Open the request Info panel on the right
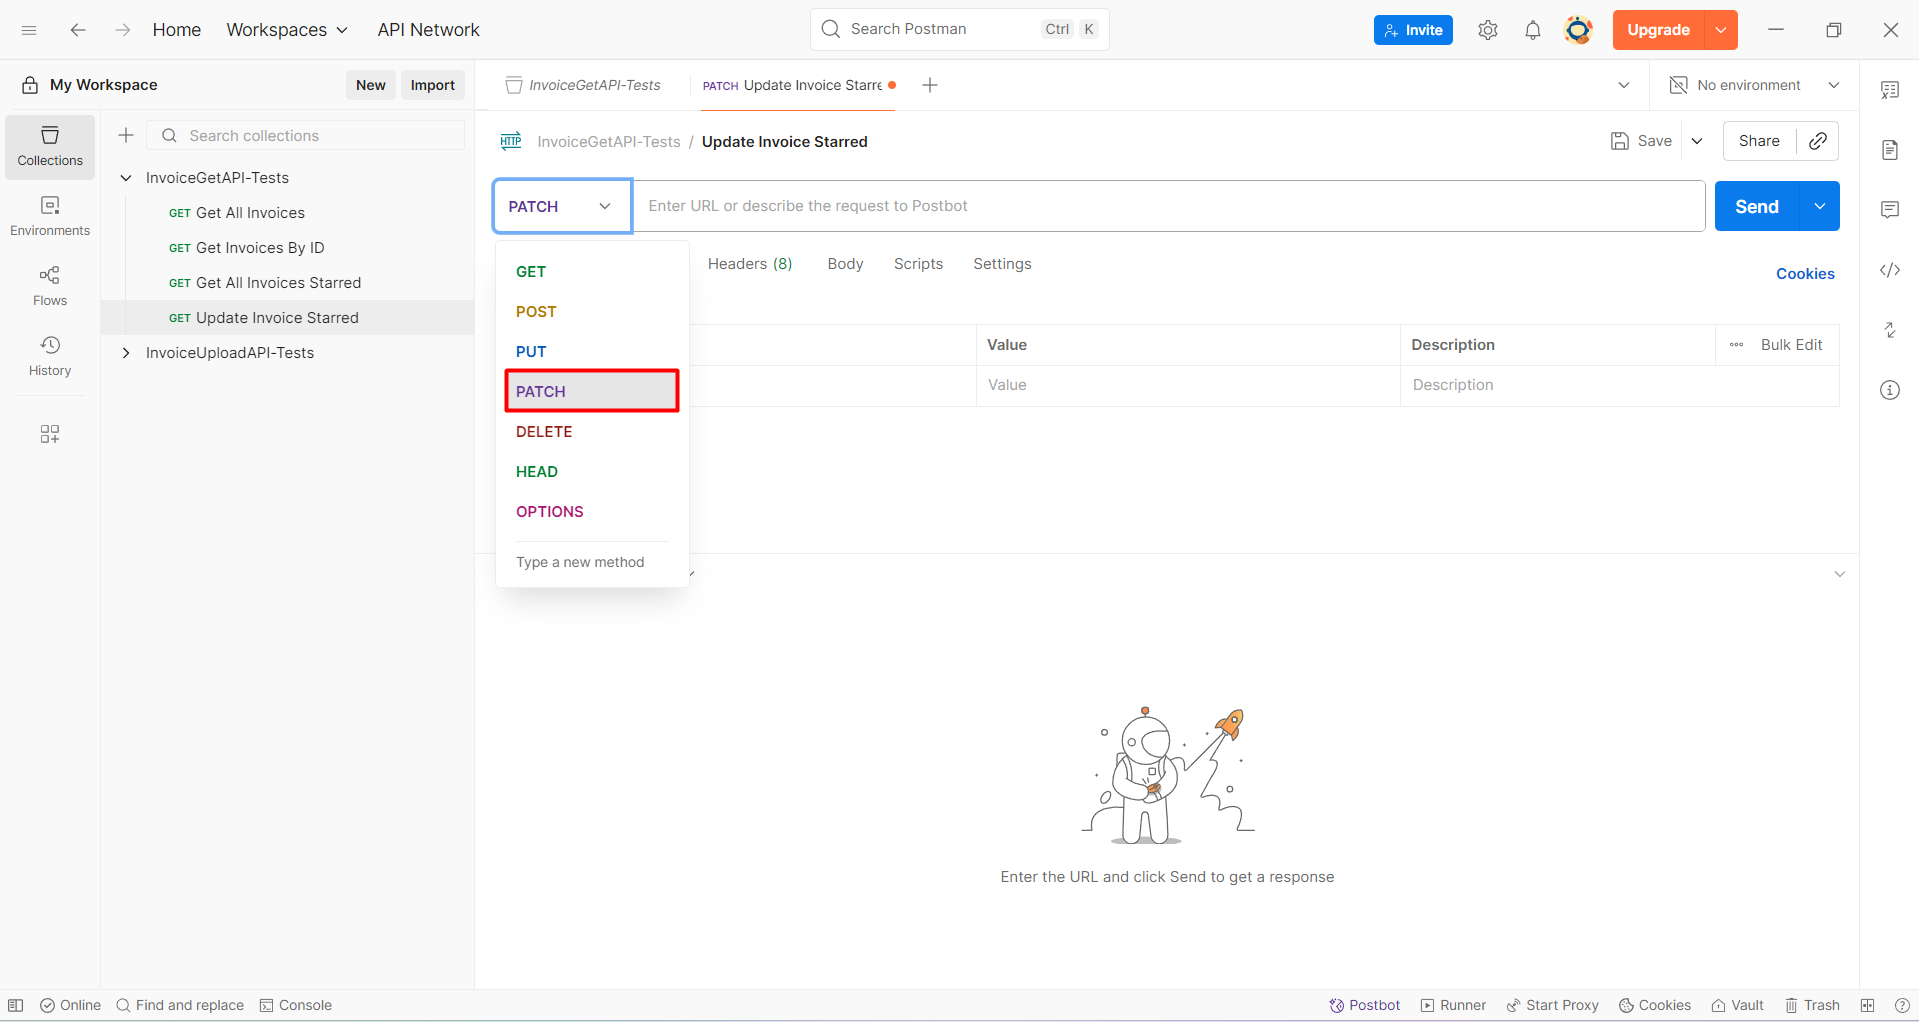Image resolution: width=1919 pixels, height=1022 pixels. (x=1890, y=390)
